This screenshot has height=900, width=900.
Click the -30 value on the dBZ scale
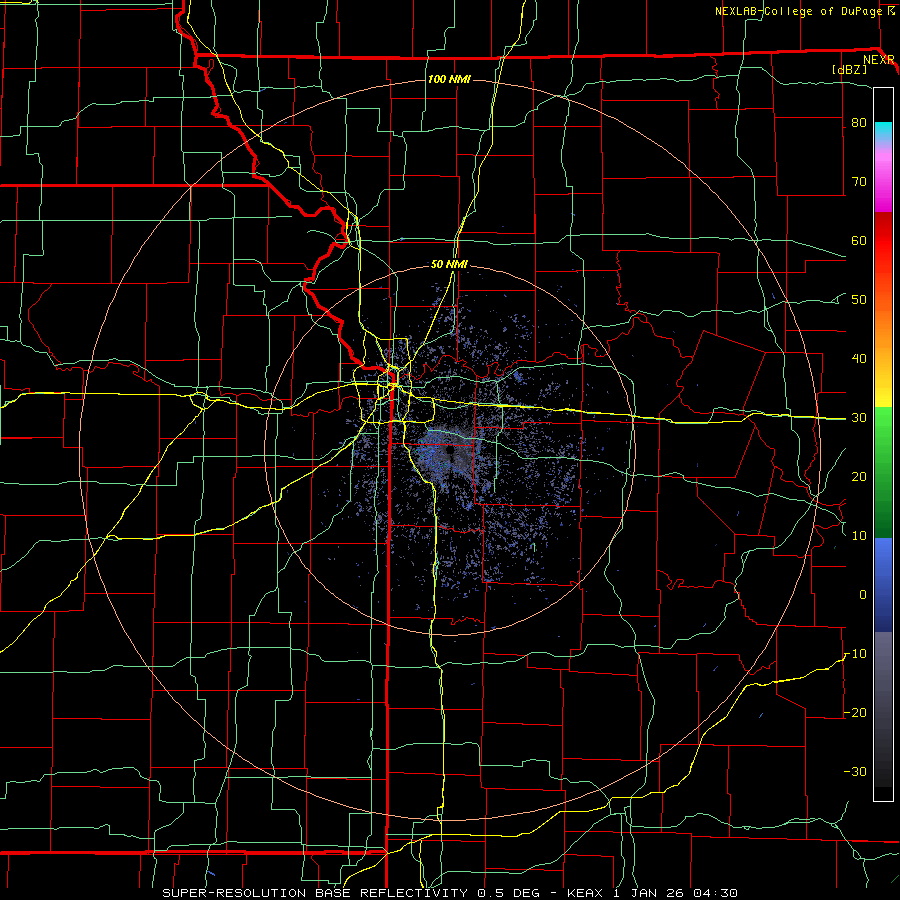[x=855, y=771]
